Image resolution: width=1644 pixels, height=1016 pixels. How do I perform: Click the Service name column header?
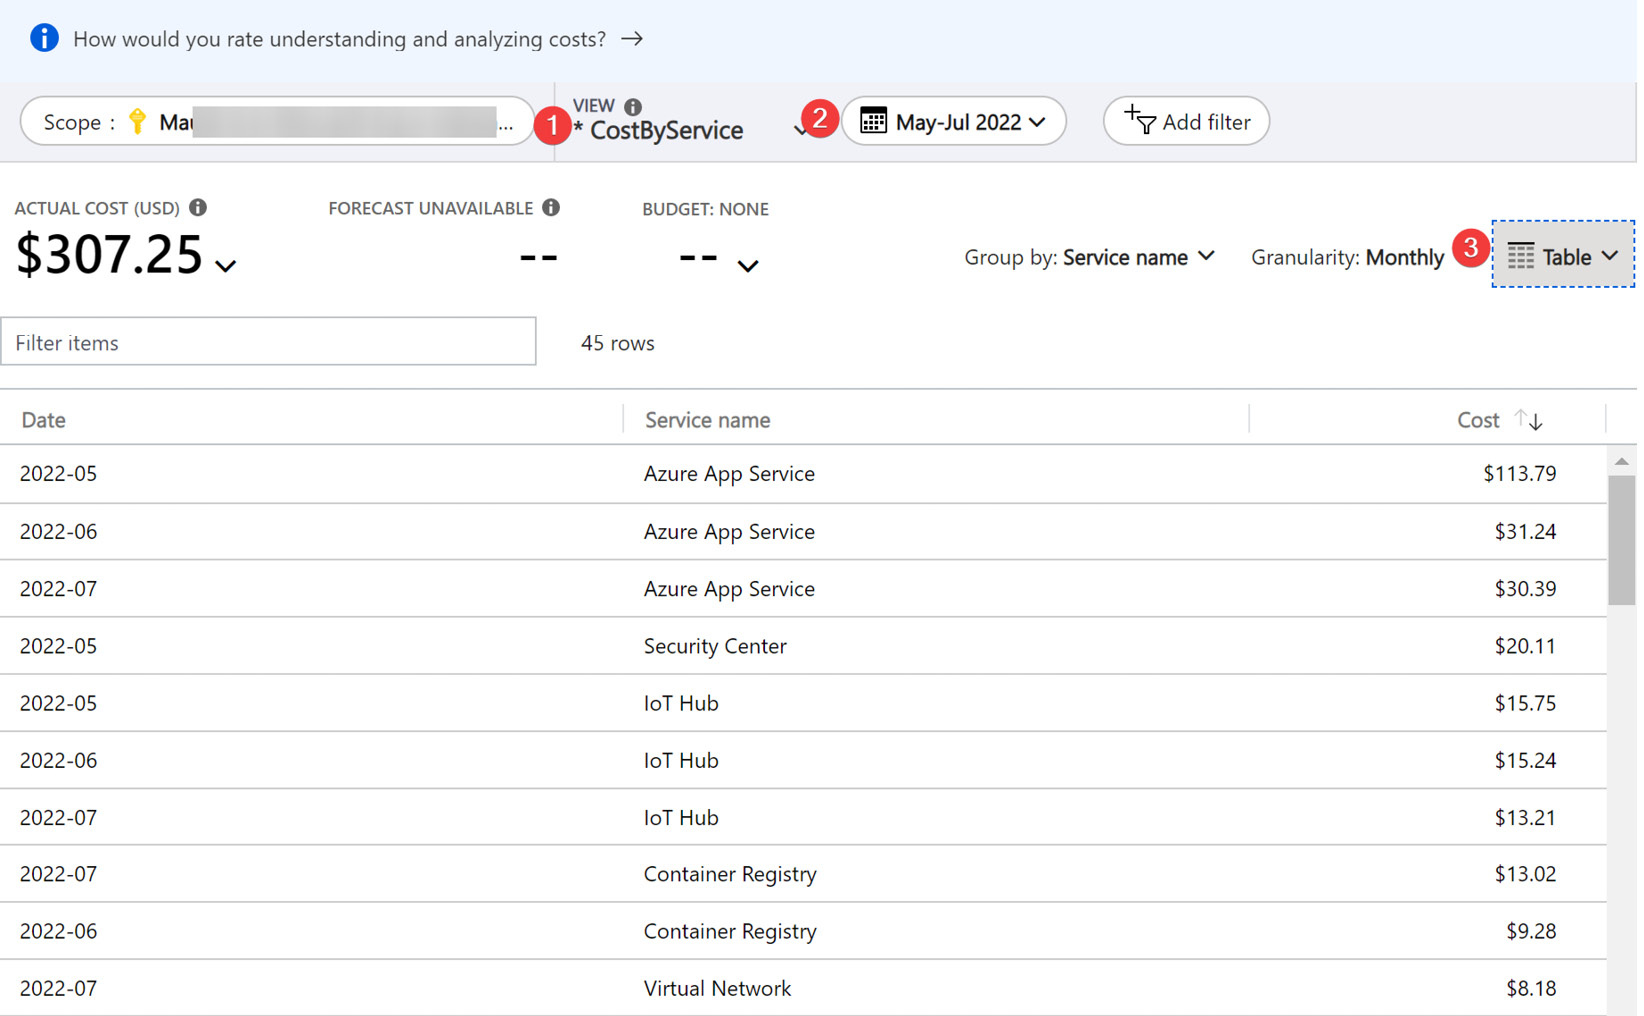tap(707, 420)
